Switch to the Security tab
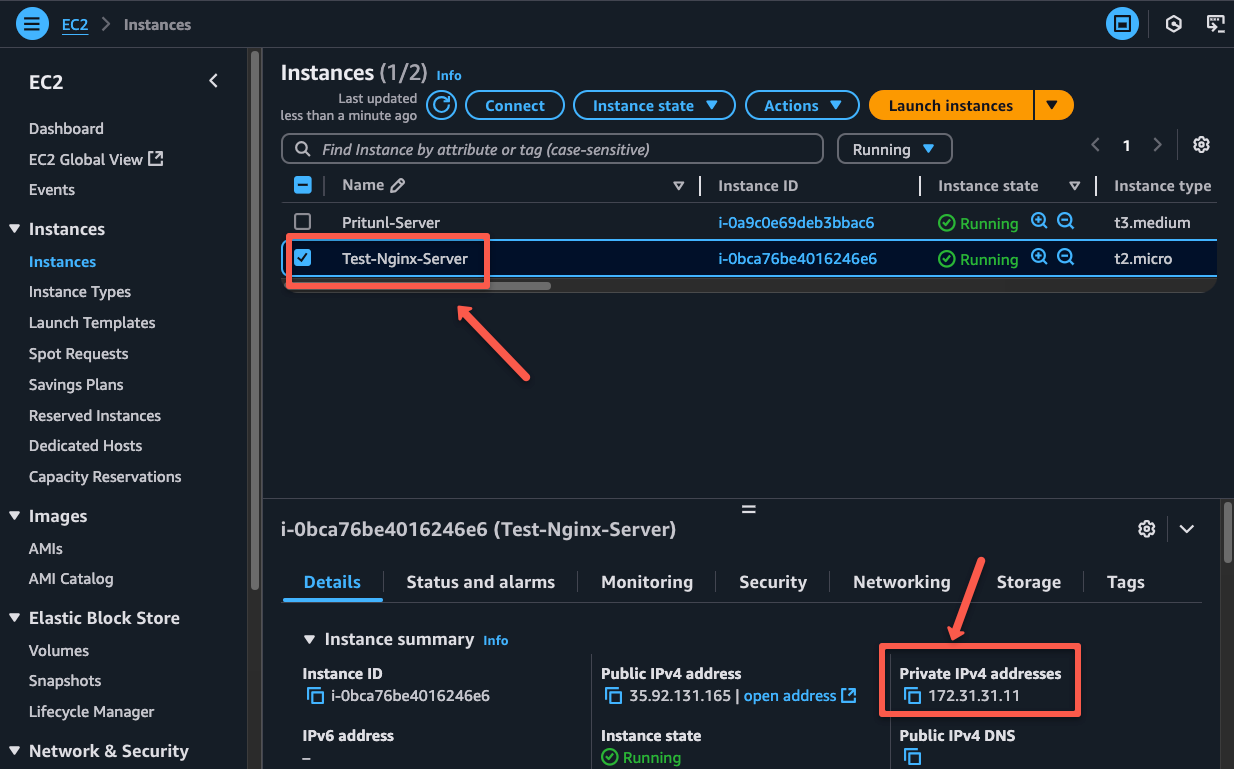Image resolution: width=1234 pixels, height=769 pixels. [x=773, y=582]
